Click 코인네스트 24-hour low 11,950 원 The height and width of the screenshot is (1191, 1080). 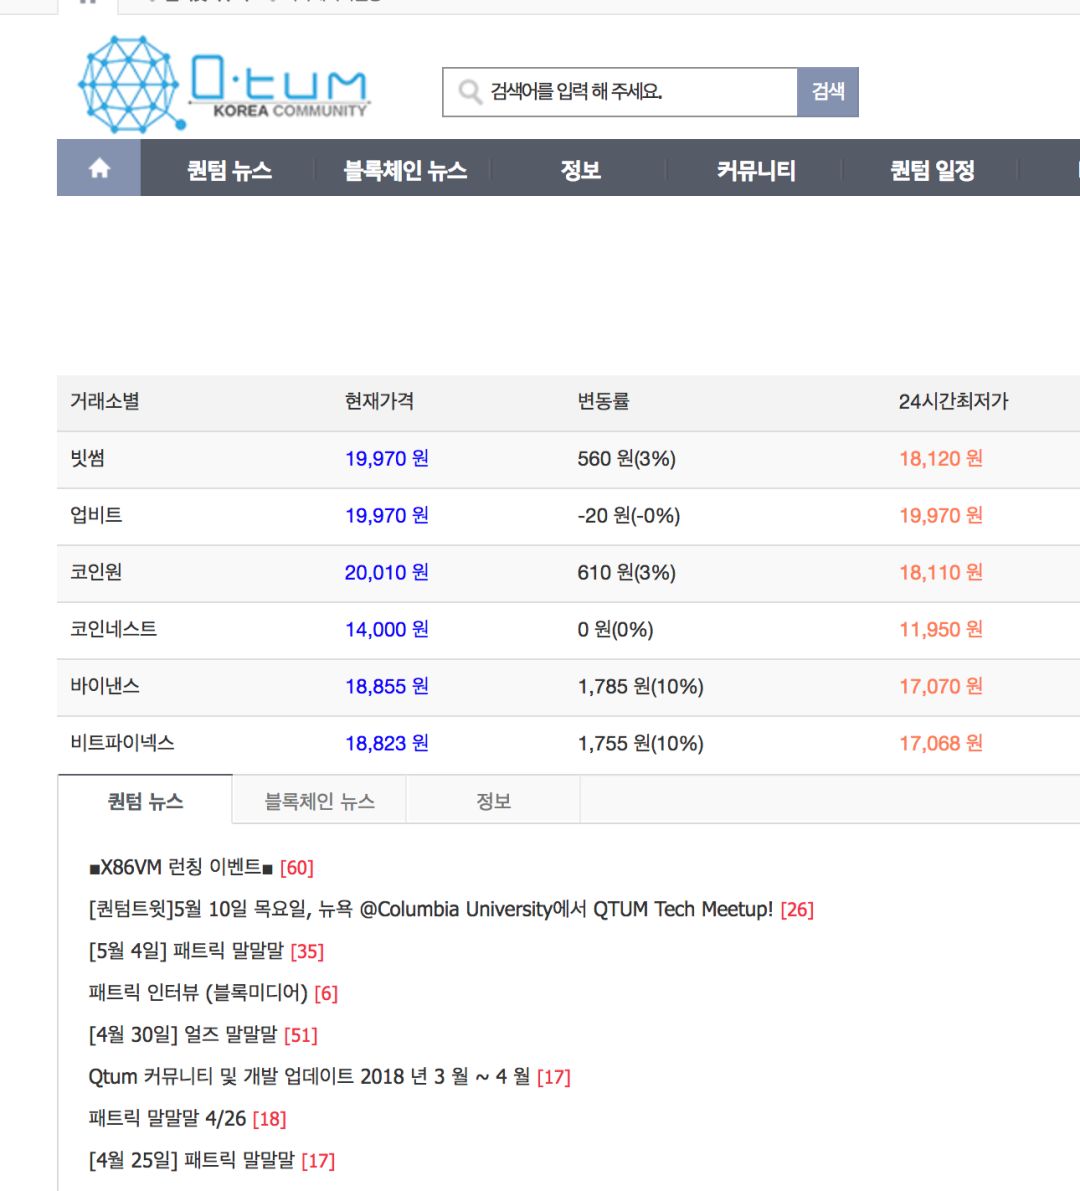[941, 630]
